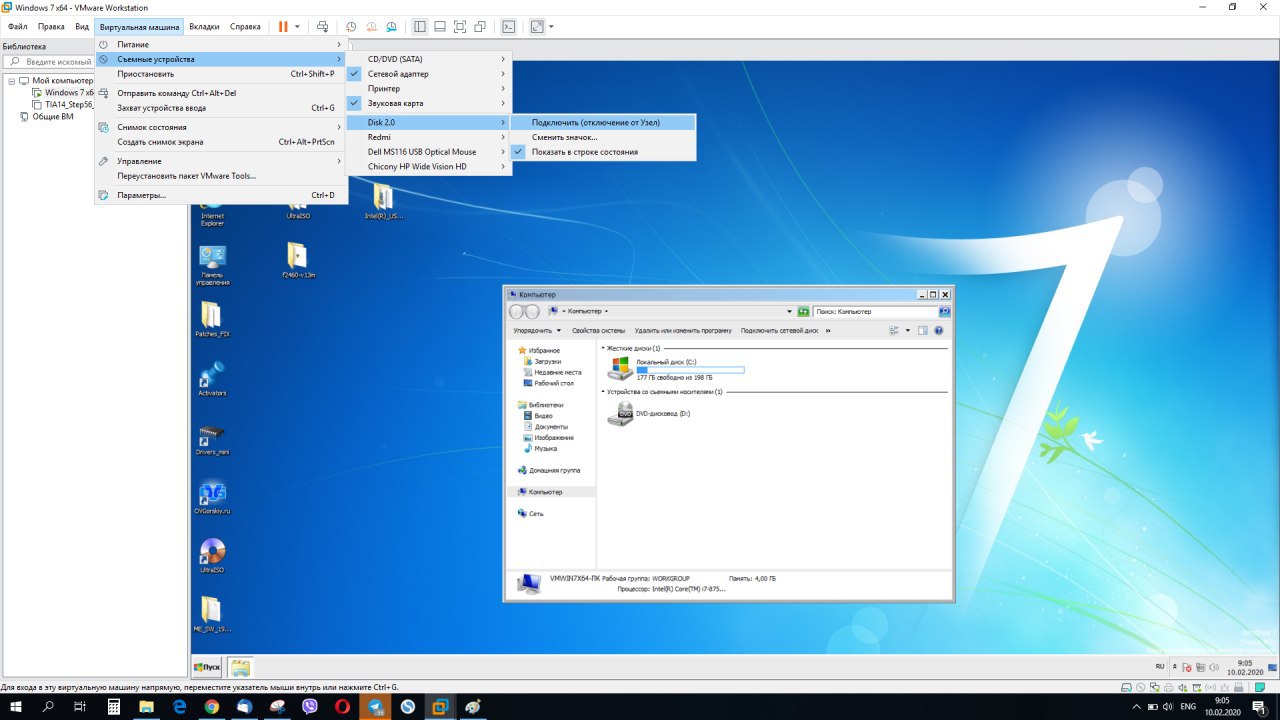Open Параметры from the VM menu
The width and height of the screenshot is (1280, 720).
click(x=221, y=195)
